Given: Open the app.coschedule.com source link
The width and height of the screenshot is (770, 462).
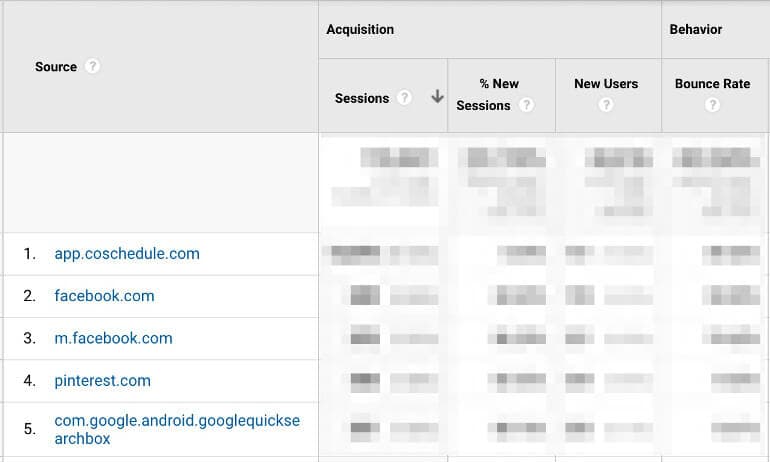Looking at the screenshot, I should [127, 254].
